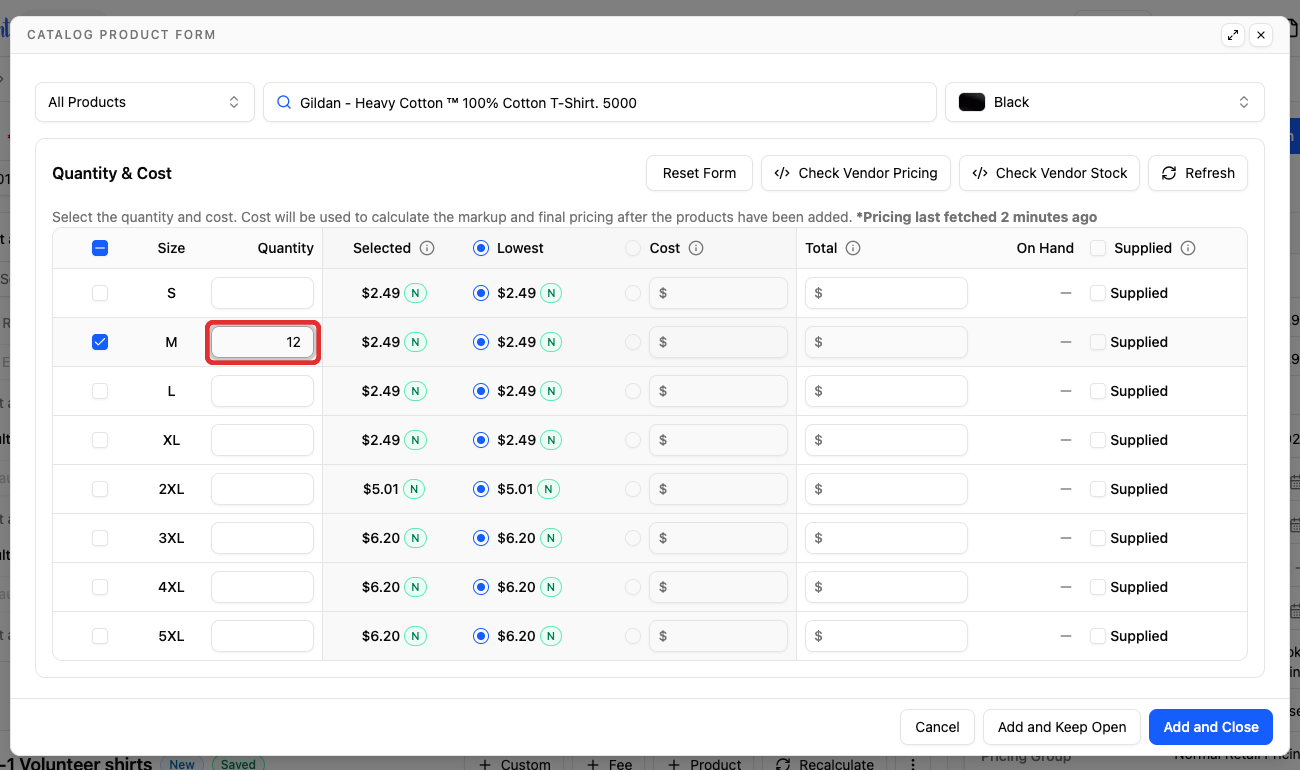1300x770 pixels.
Task: Select Lowest price radio for XL row
Action: [x=481, y=440]
